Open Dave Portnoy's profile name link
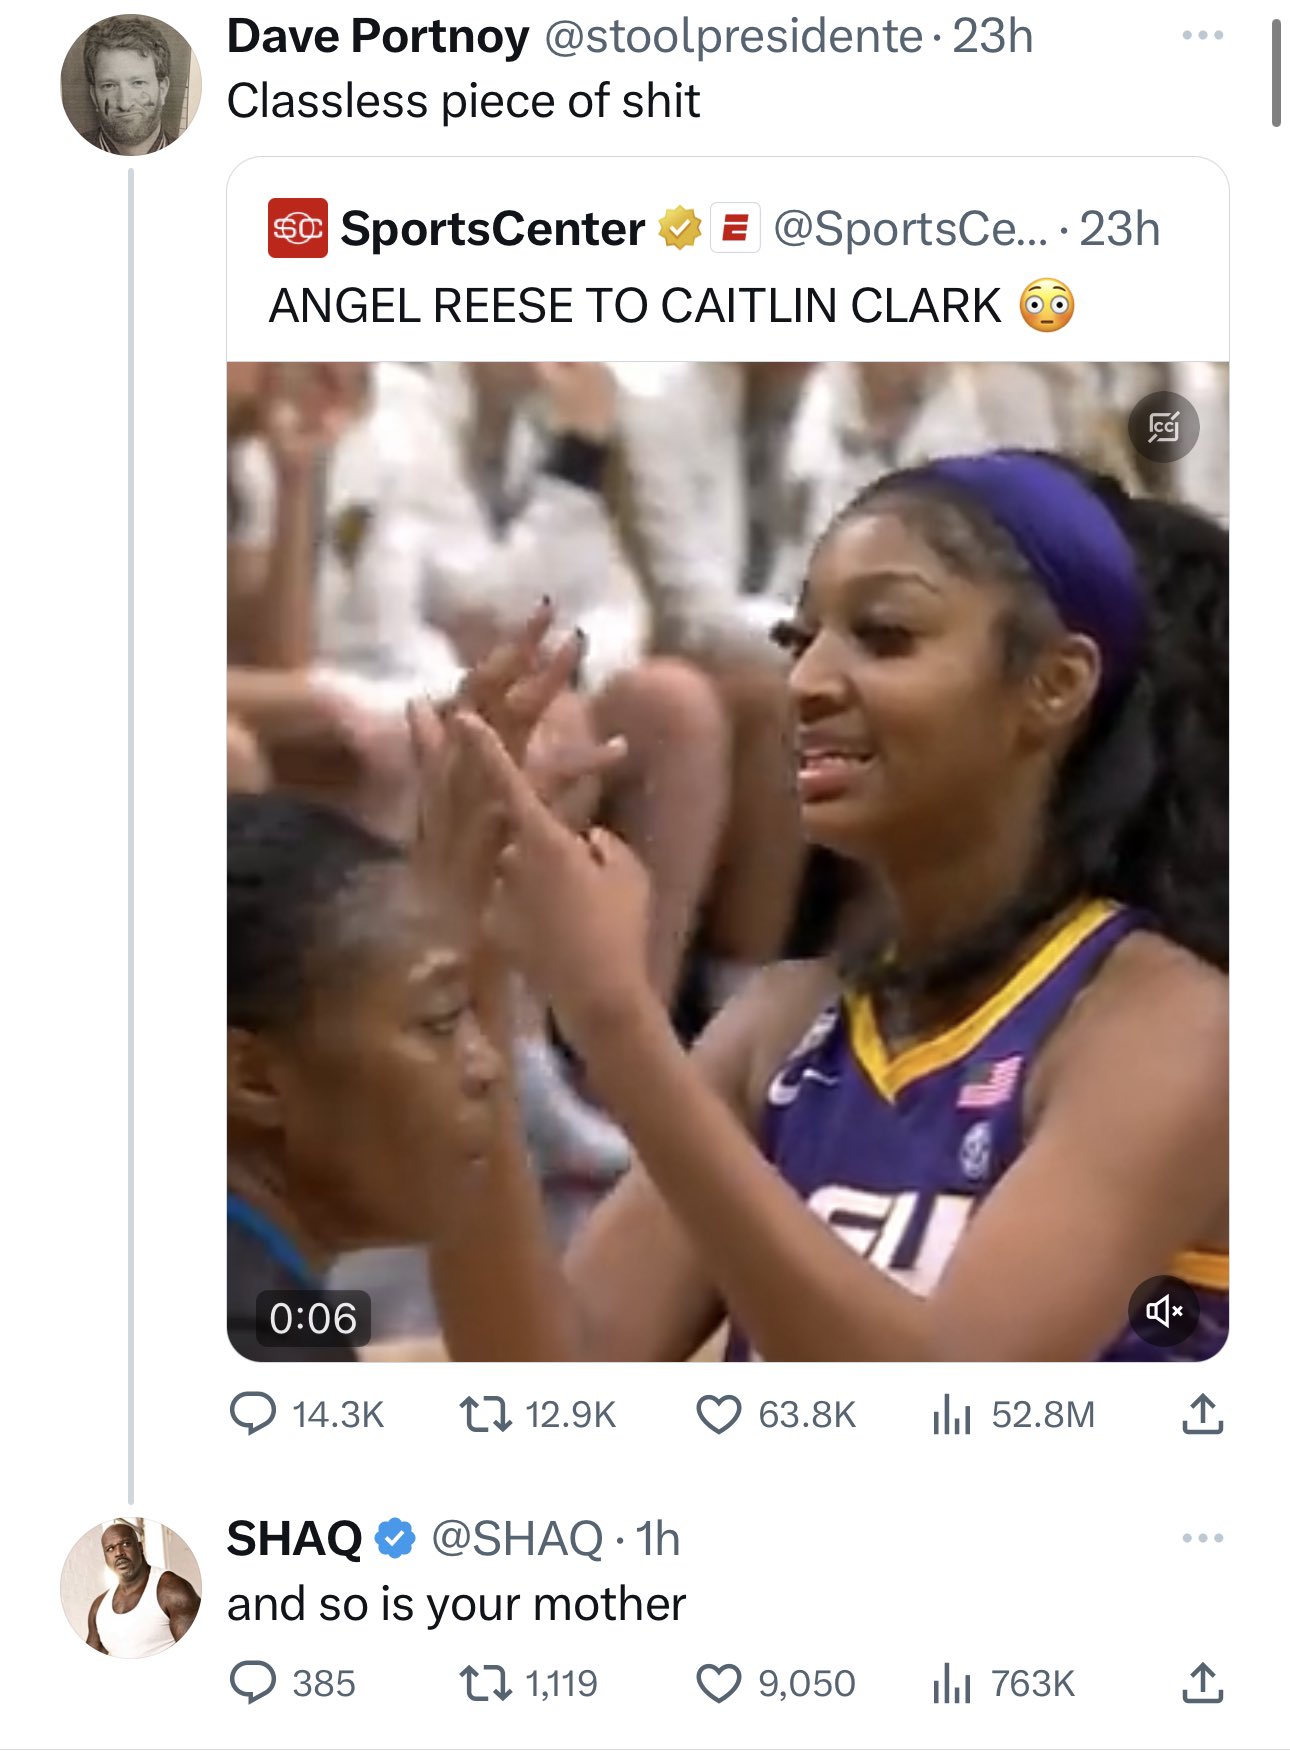This screenshot has width=1290, height=1762. click(x=378, y=37)
